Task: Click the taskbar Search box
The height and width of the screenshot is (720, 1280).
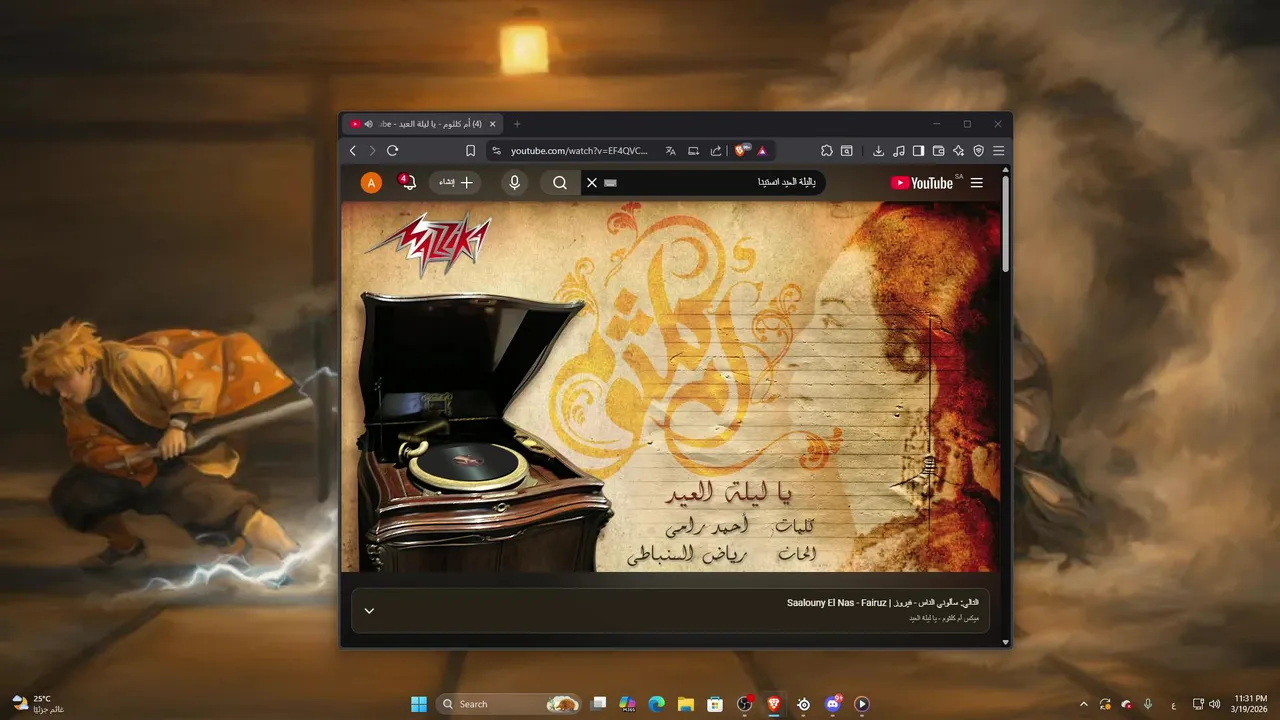Action: 510,704
